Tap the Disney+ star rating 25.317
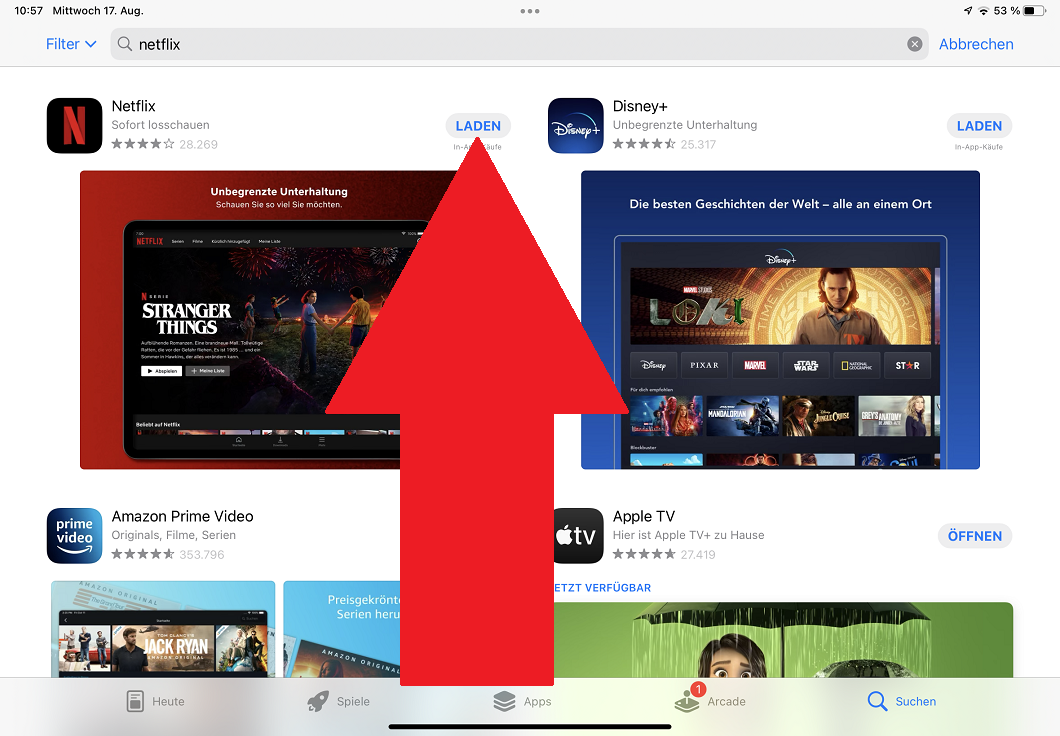This screenshot has width=1060, height=736. (x=664, y=144)
